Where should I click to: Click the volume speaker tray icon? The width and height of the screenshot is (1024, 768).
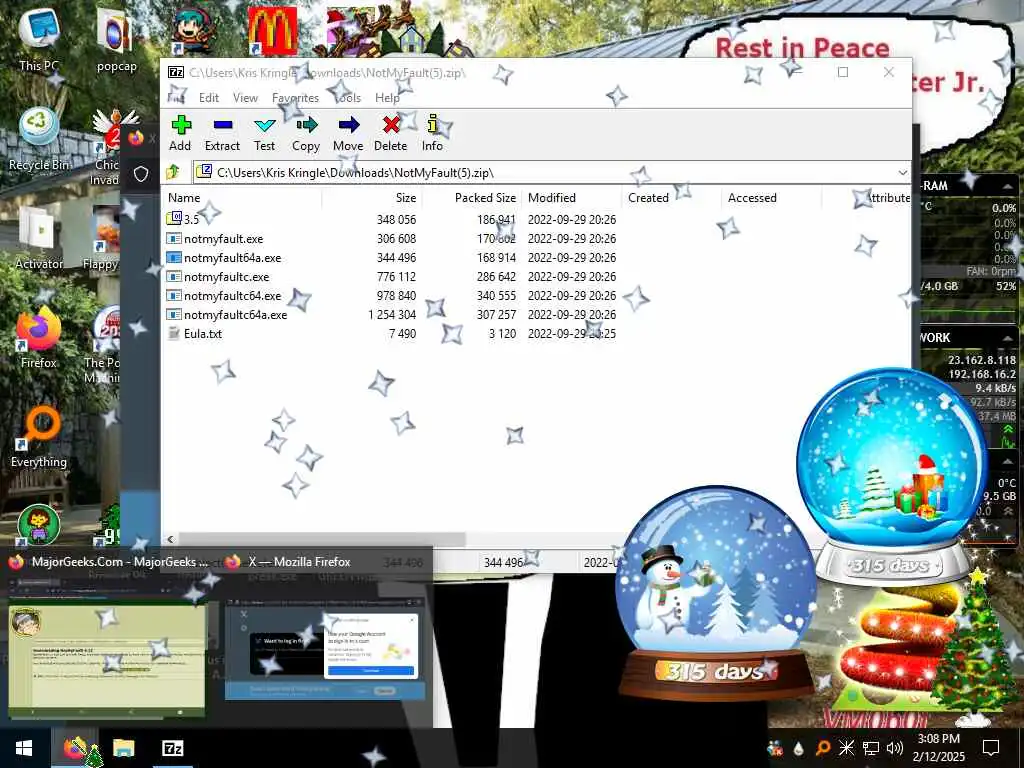coord(895,748)
